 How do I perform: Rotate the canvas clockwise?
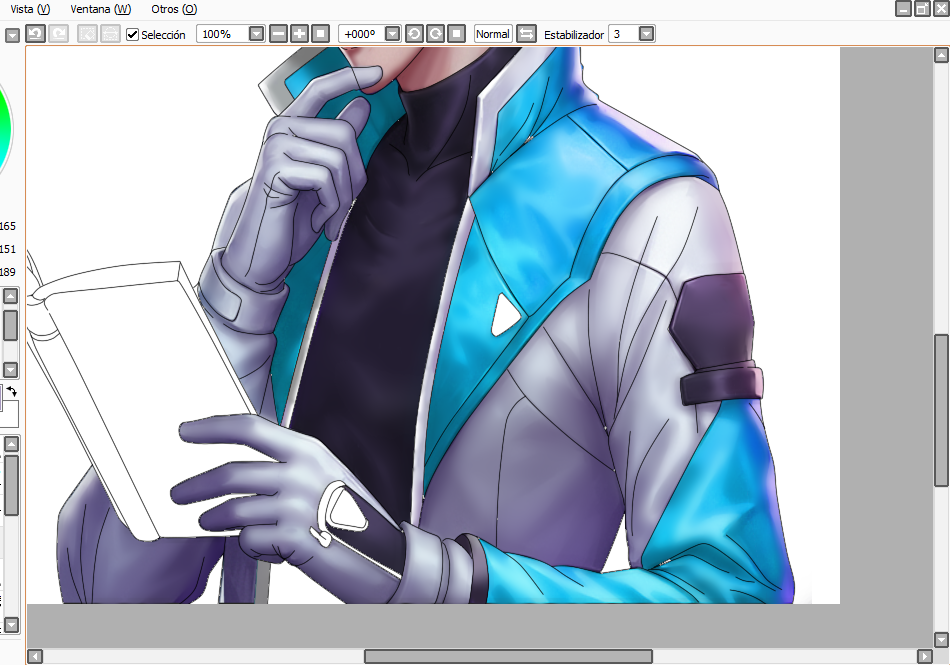(x=435, y=34)
